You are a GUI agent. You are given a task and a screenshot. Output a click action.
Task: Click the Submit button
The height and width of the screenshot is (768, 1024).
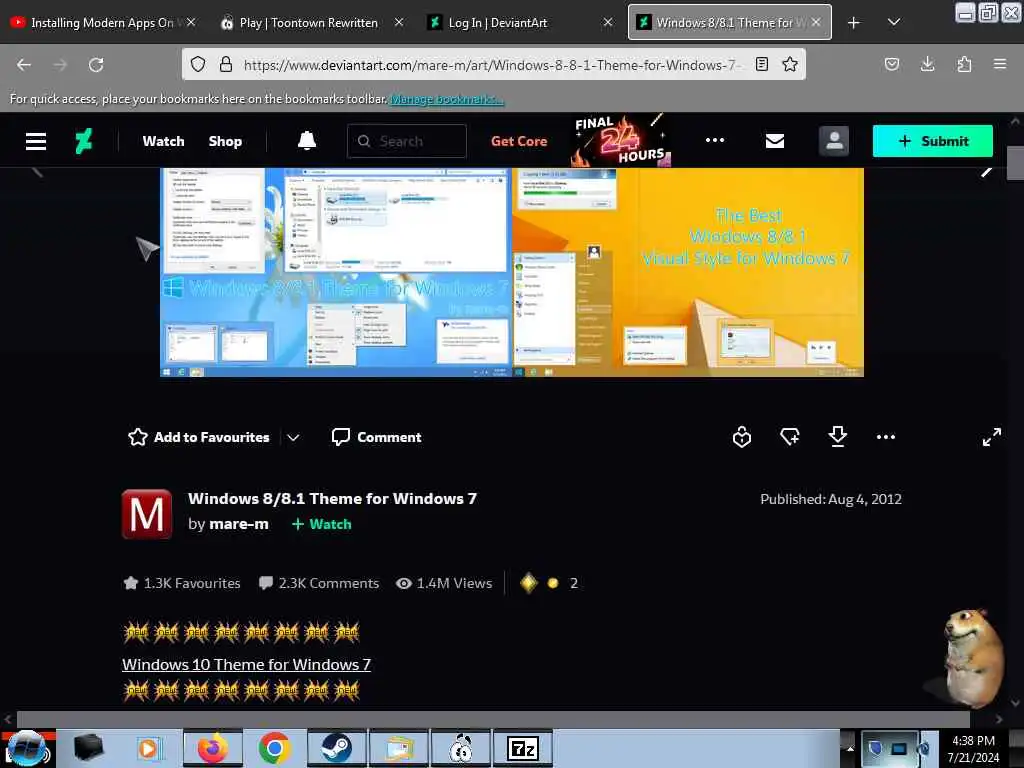point(933,141)
